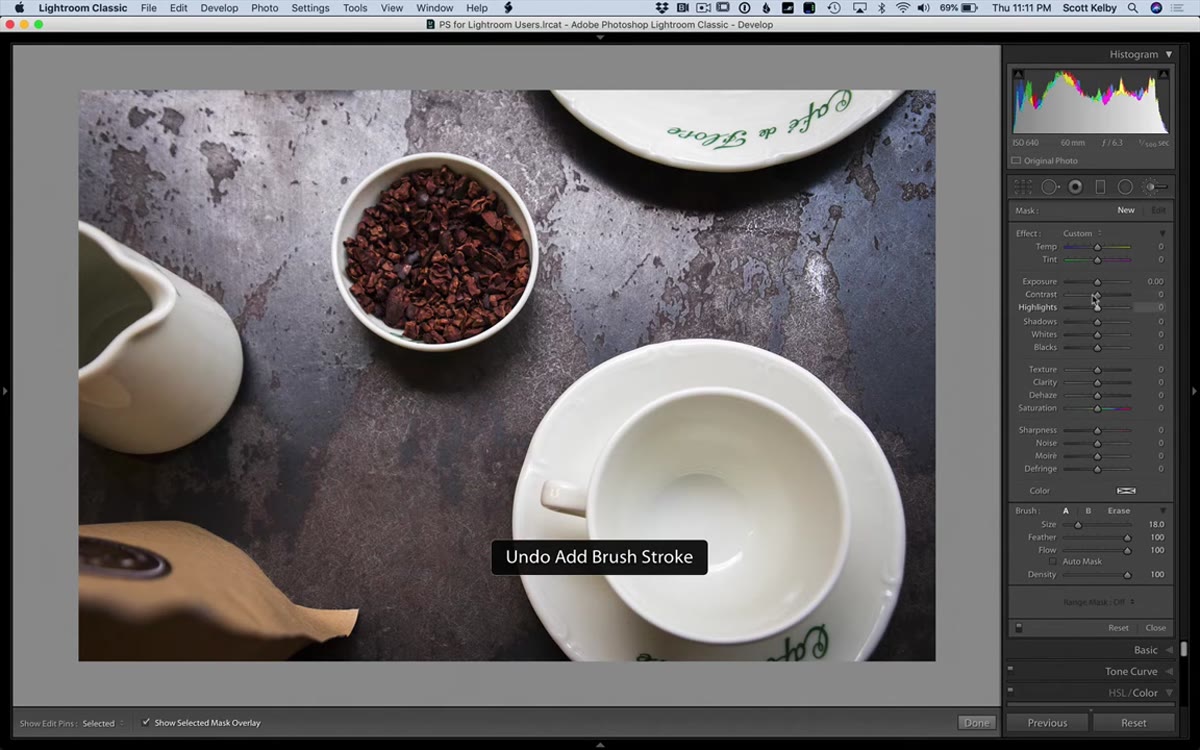Select the Adjustment Brush tool

point(1155,187)
